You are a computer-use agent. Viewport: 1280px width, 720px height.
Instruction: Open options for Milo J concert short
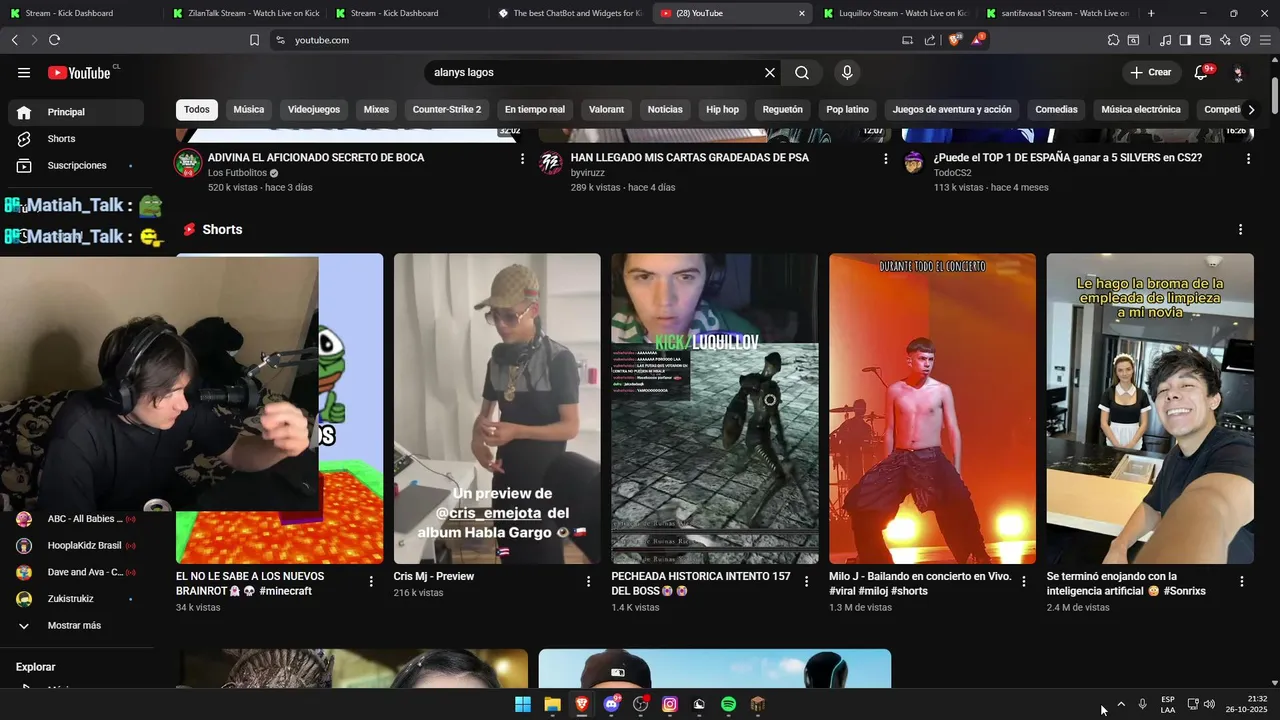[x=1024, y=581]
